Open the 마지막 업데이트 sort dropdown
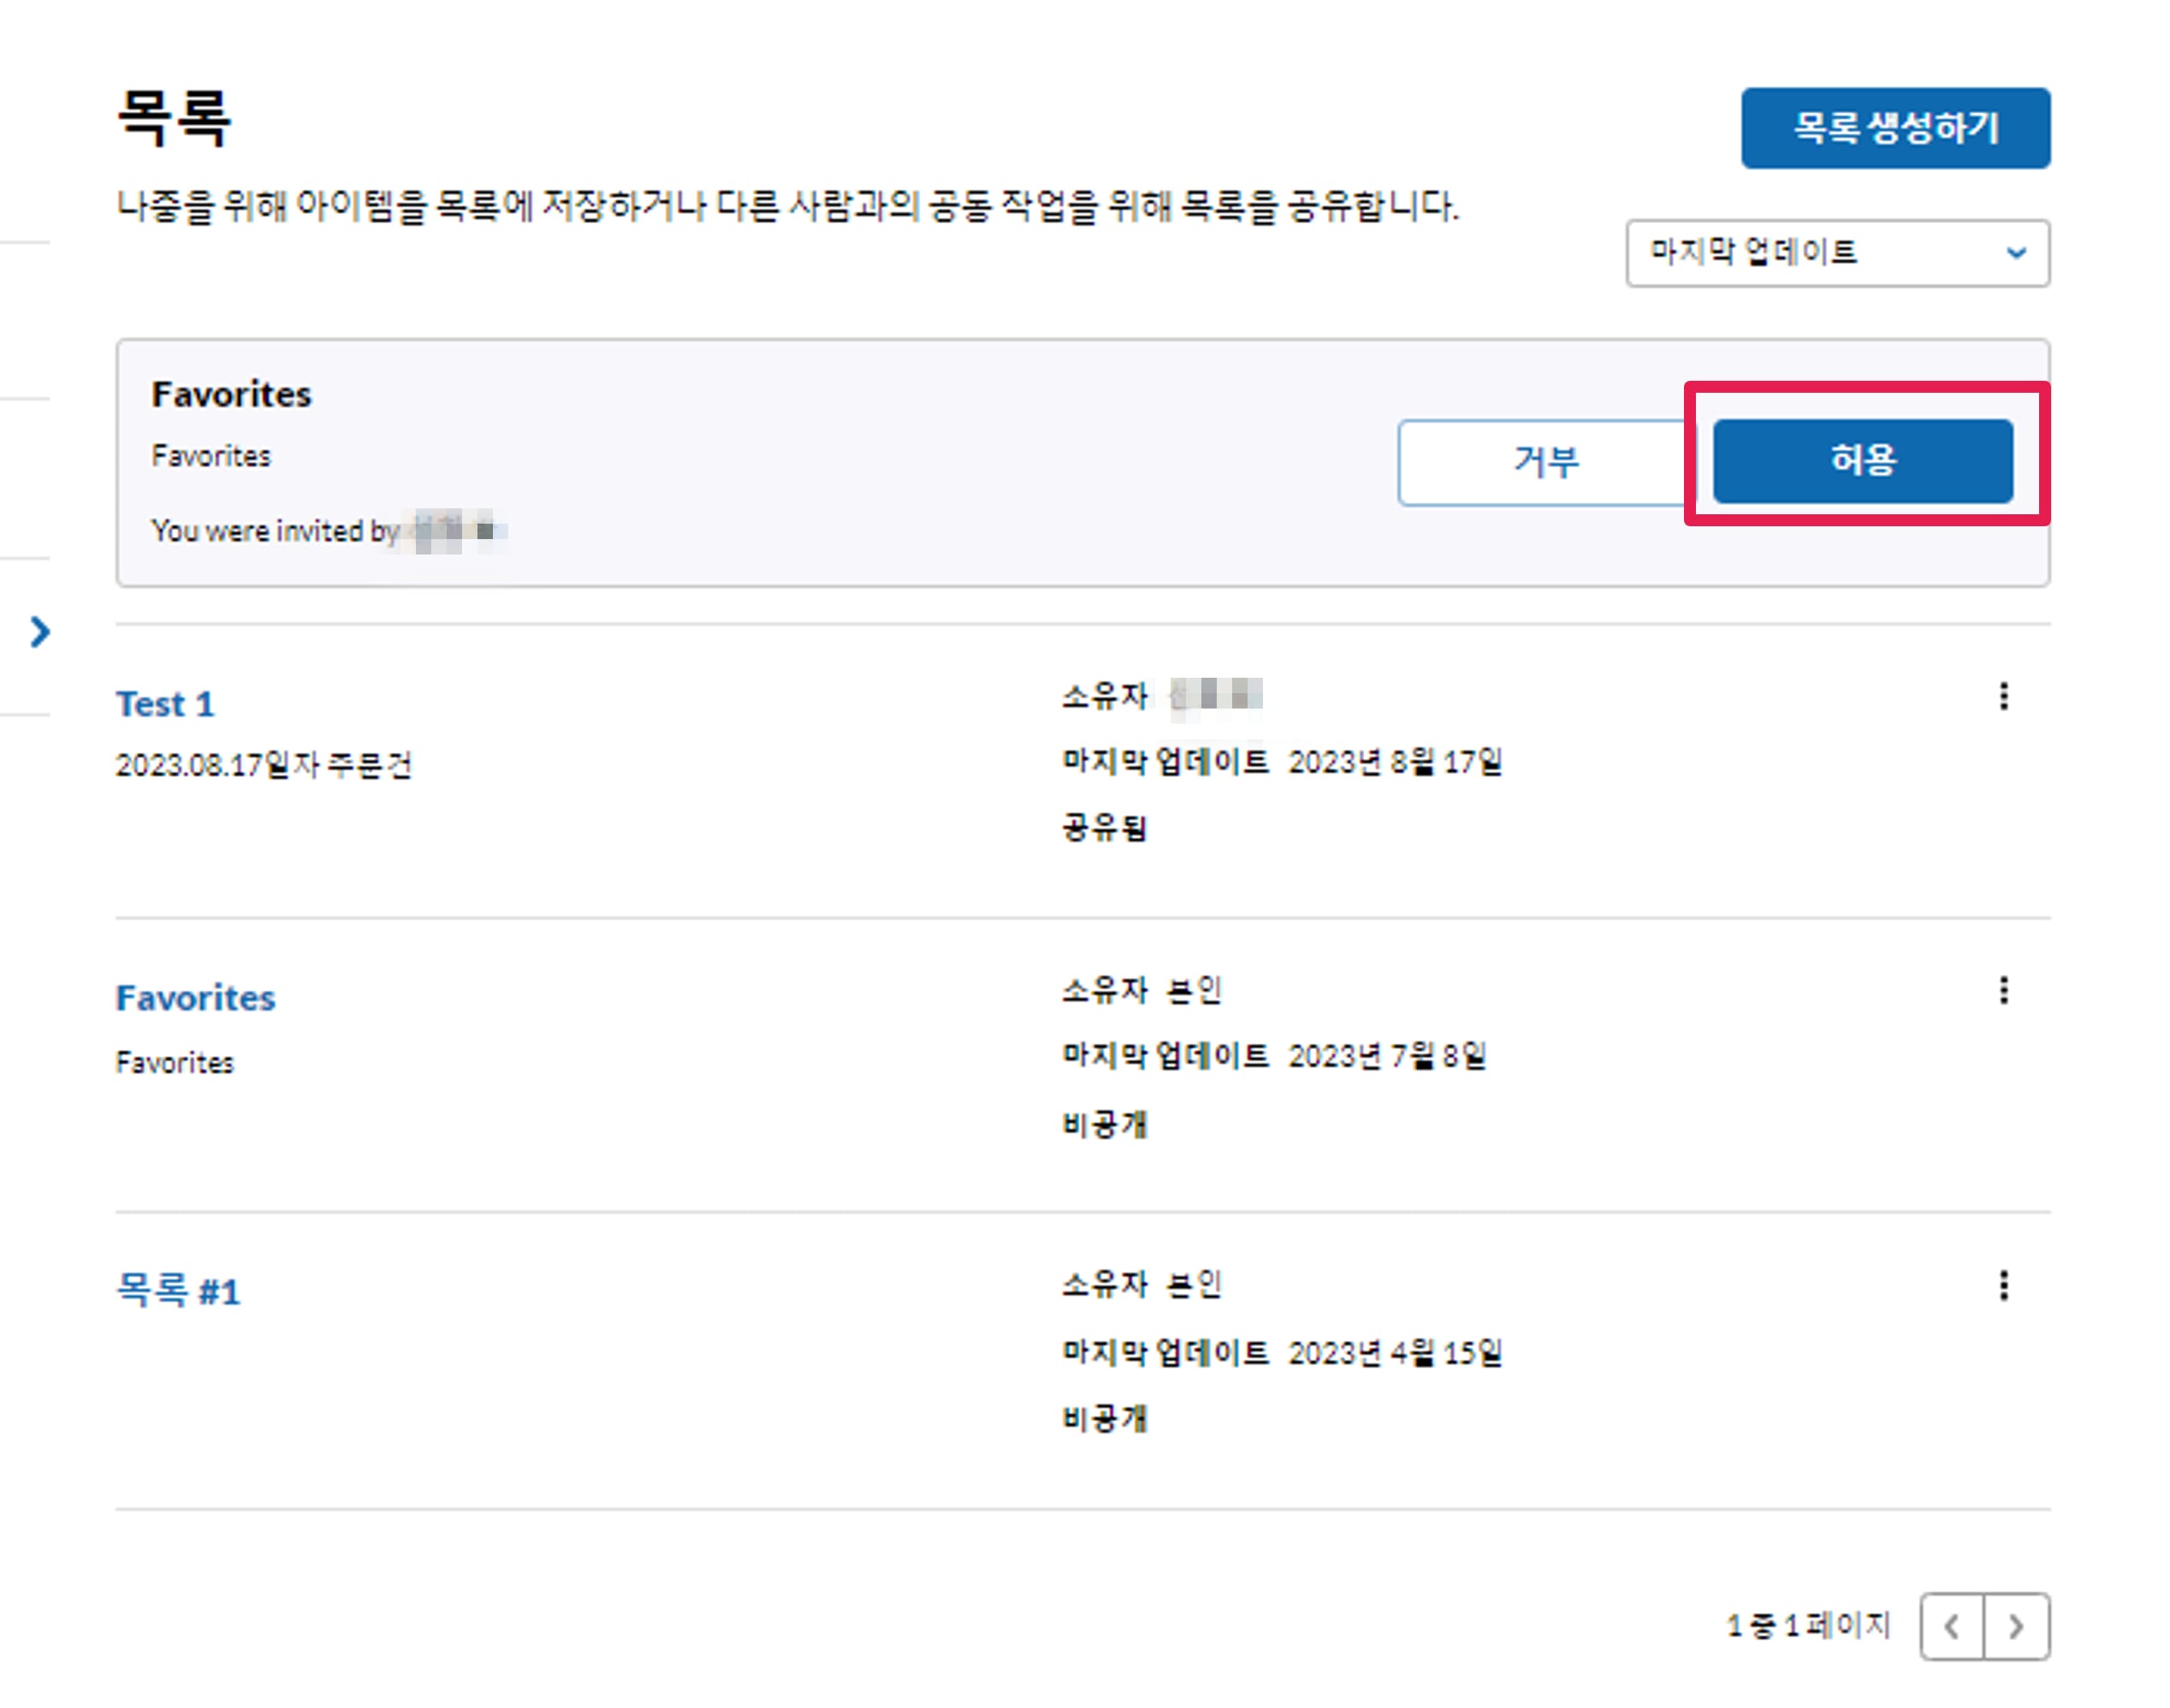The height and width of the screenshot is (1708, 2170). click(x=1837, y=253)
